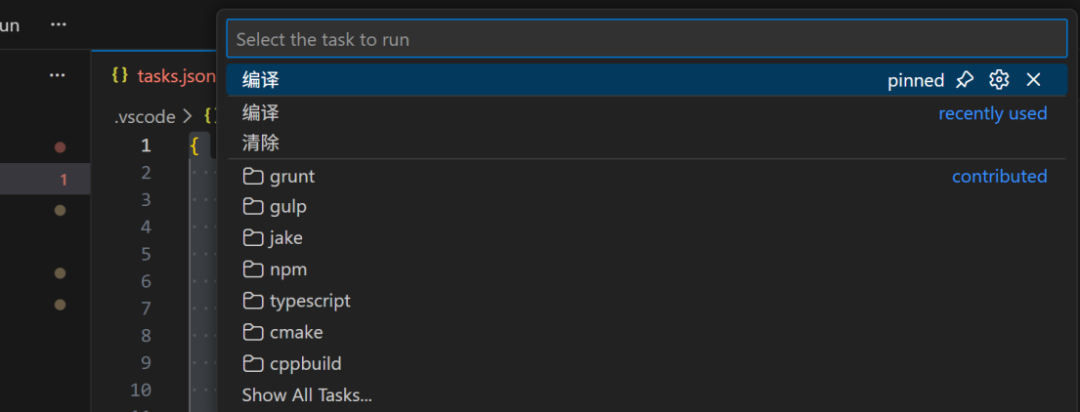This screenshot has width=1080, height=412.
Task: Open the sidebar panel more actions ellipsis
Action: (x=57, y=75)
